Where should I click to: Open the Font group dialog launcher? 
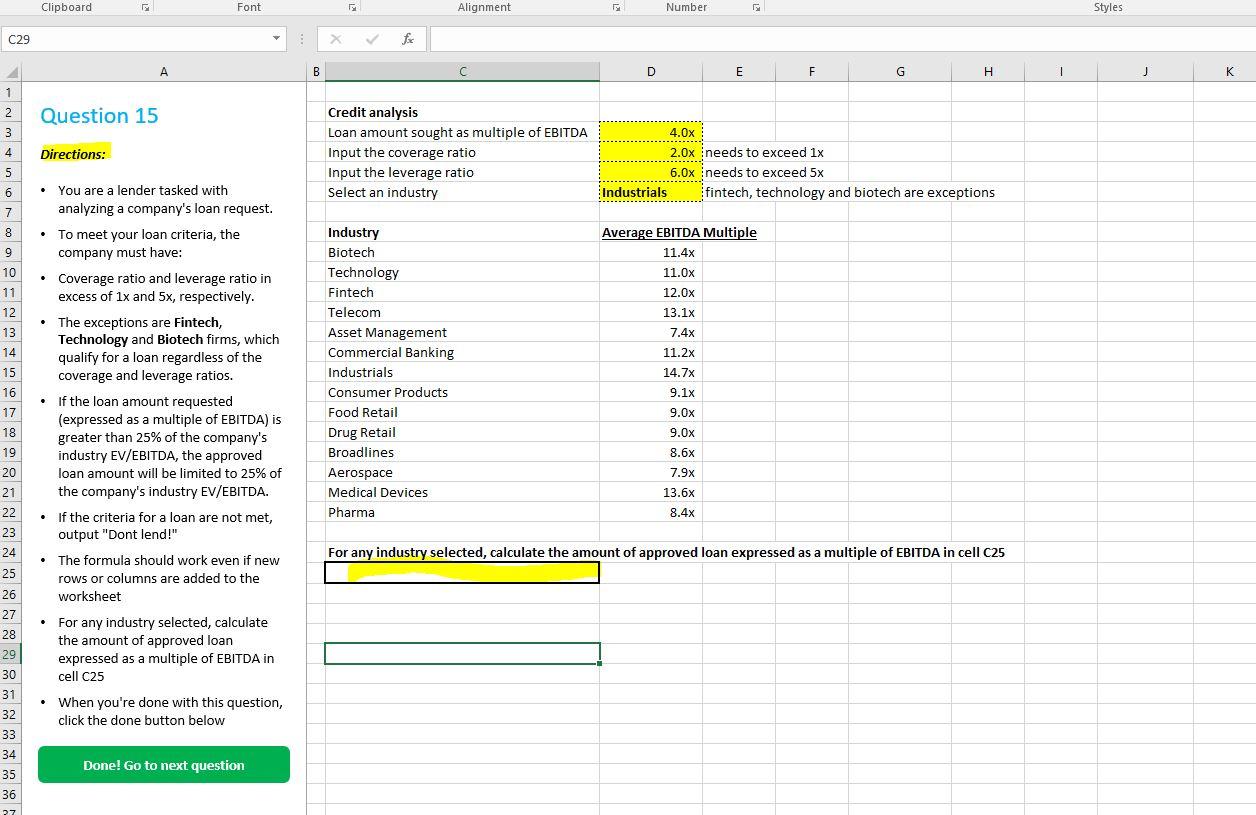[352, 7]
